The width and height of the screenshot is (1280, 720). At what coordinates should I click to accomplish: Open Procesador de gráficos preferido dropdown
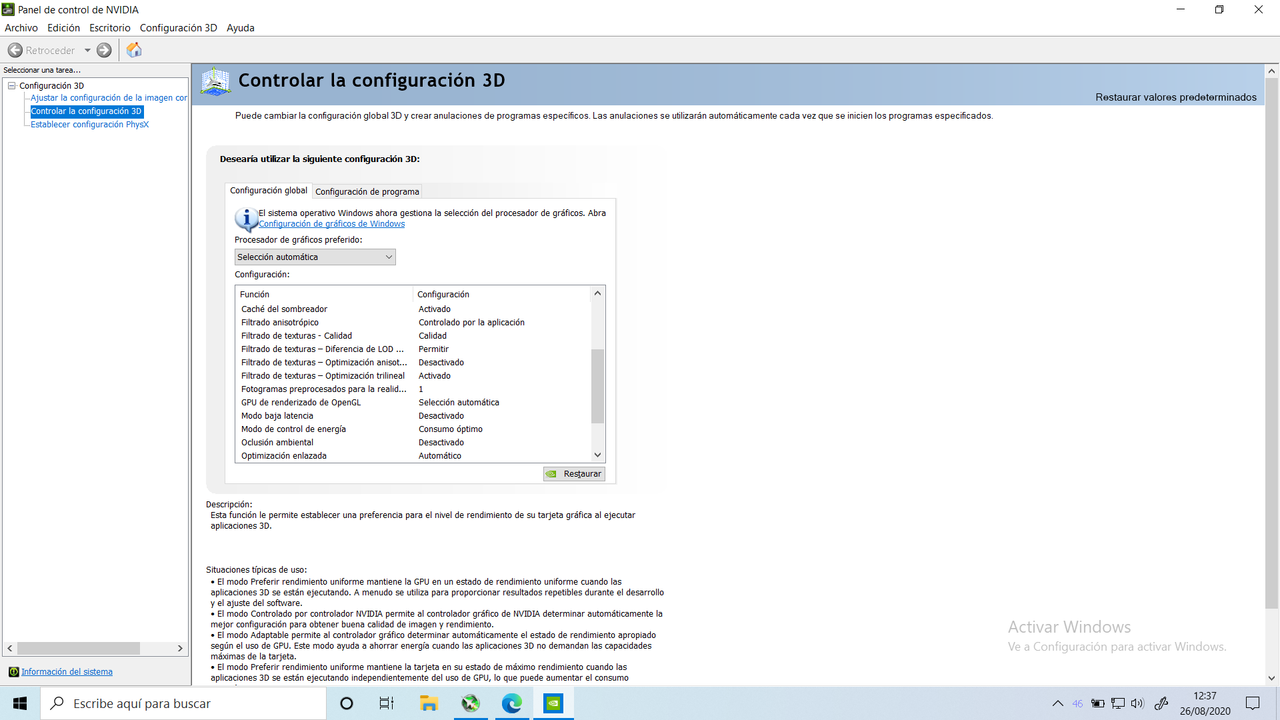click(315, 257)
